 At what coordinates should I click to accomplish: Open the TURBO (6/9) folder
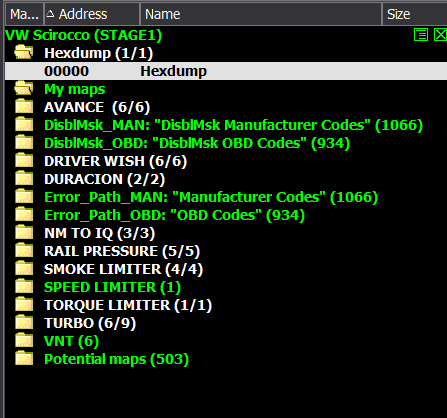click(x=90, y=323)
